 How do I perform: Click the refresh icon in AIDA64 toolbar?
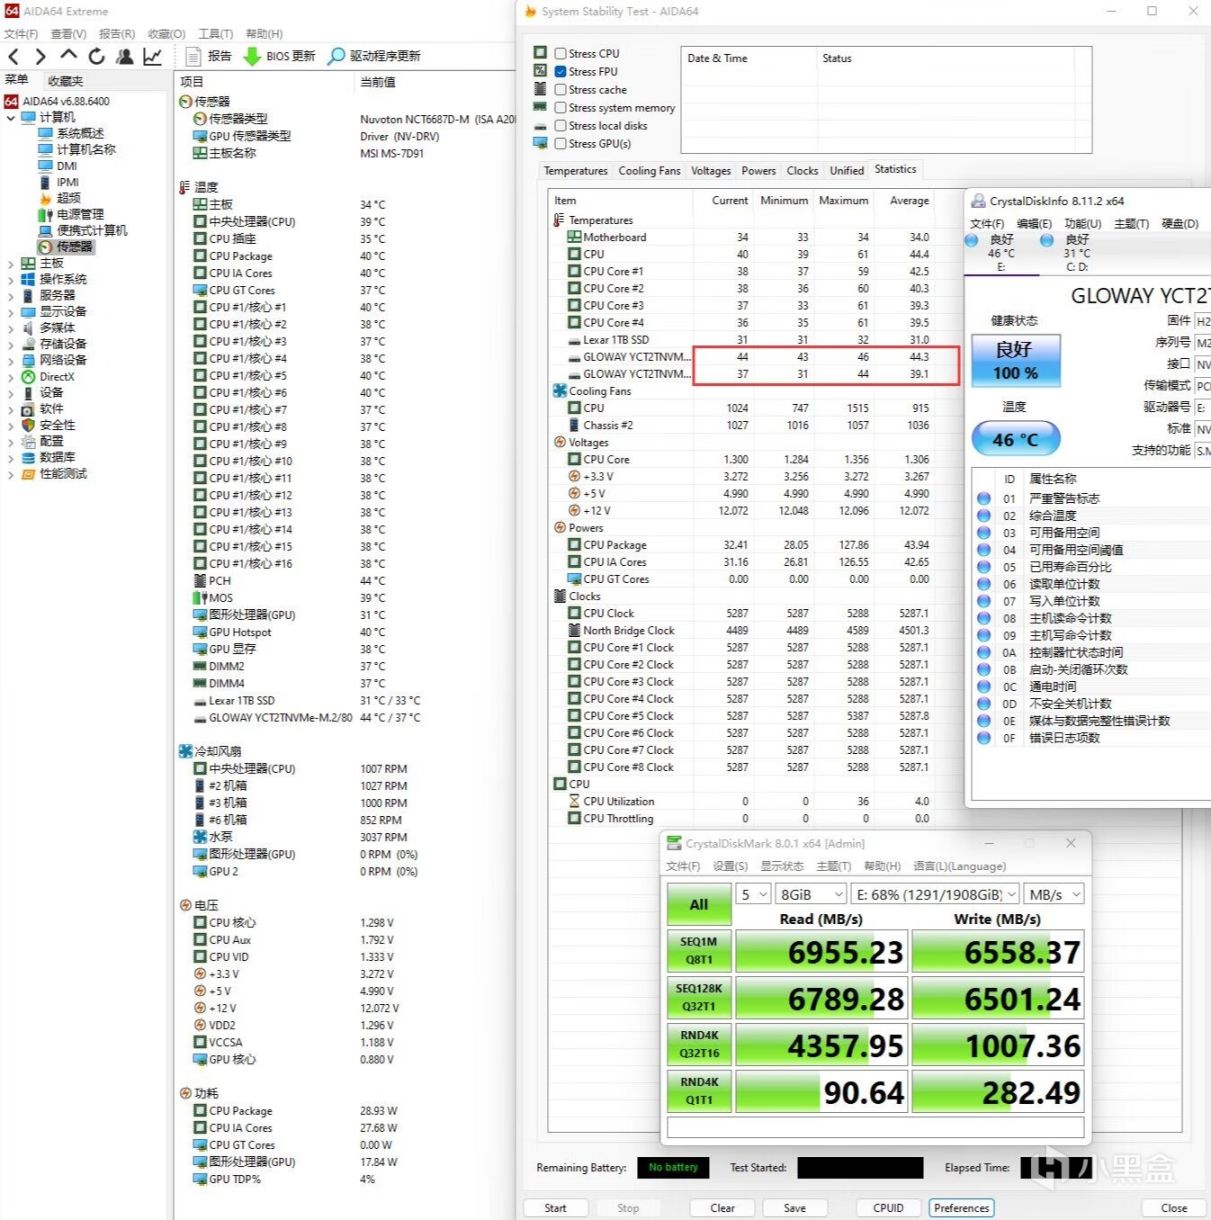[x=96, y=57]
